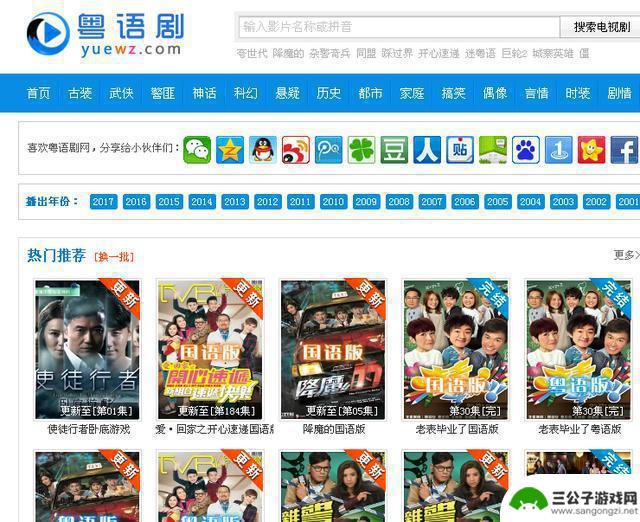Click the WeChat share icon
Screen dimensions: 640x522
coord(197,150)
